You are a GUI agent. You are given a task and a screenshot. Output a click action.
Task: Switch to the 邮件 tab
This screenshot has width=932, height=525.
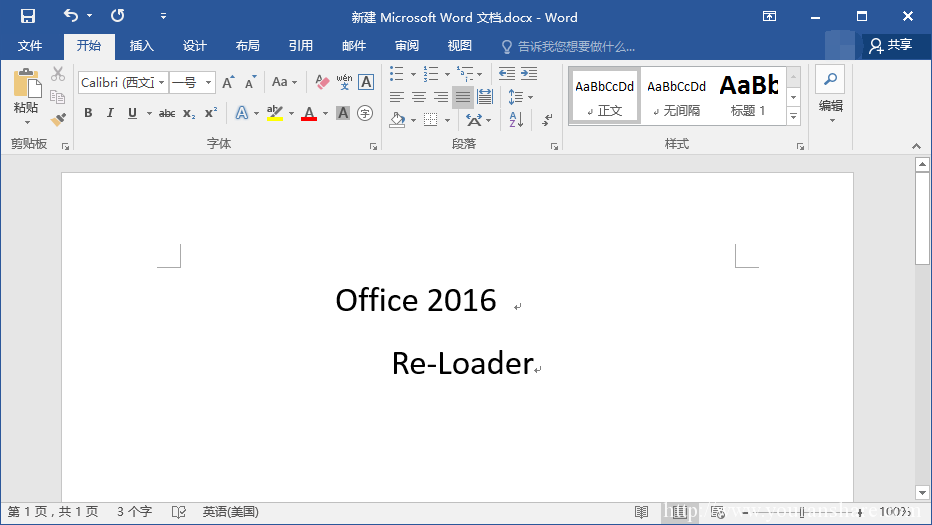tap(354, 46)
